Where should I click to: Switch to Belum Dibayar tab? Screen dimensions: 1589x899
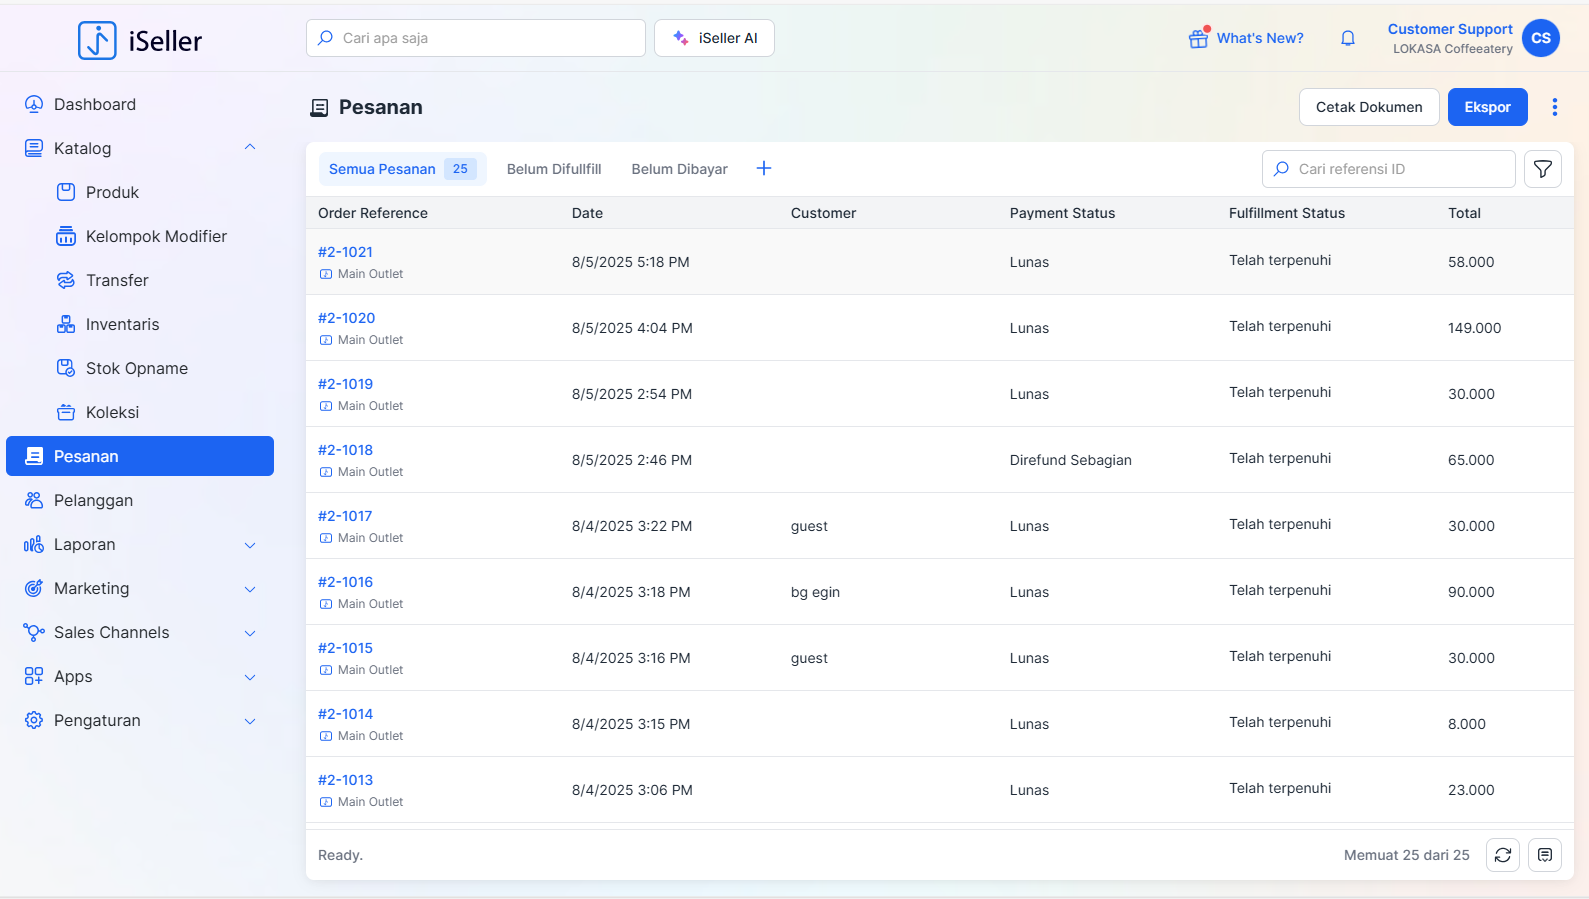pos(679,169)
